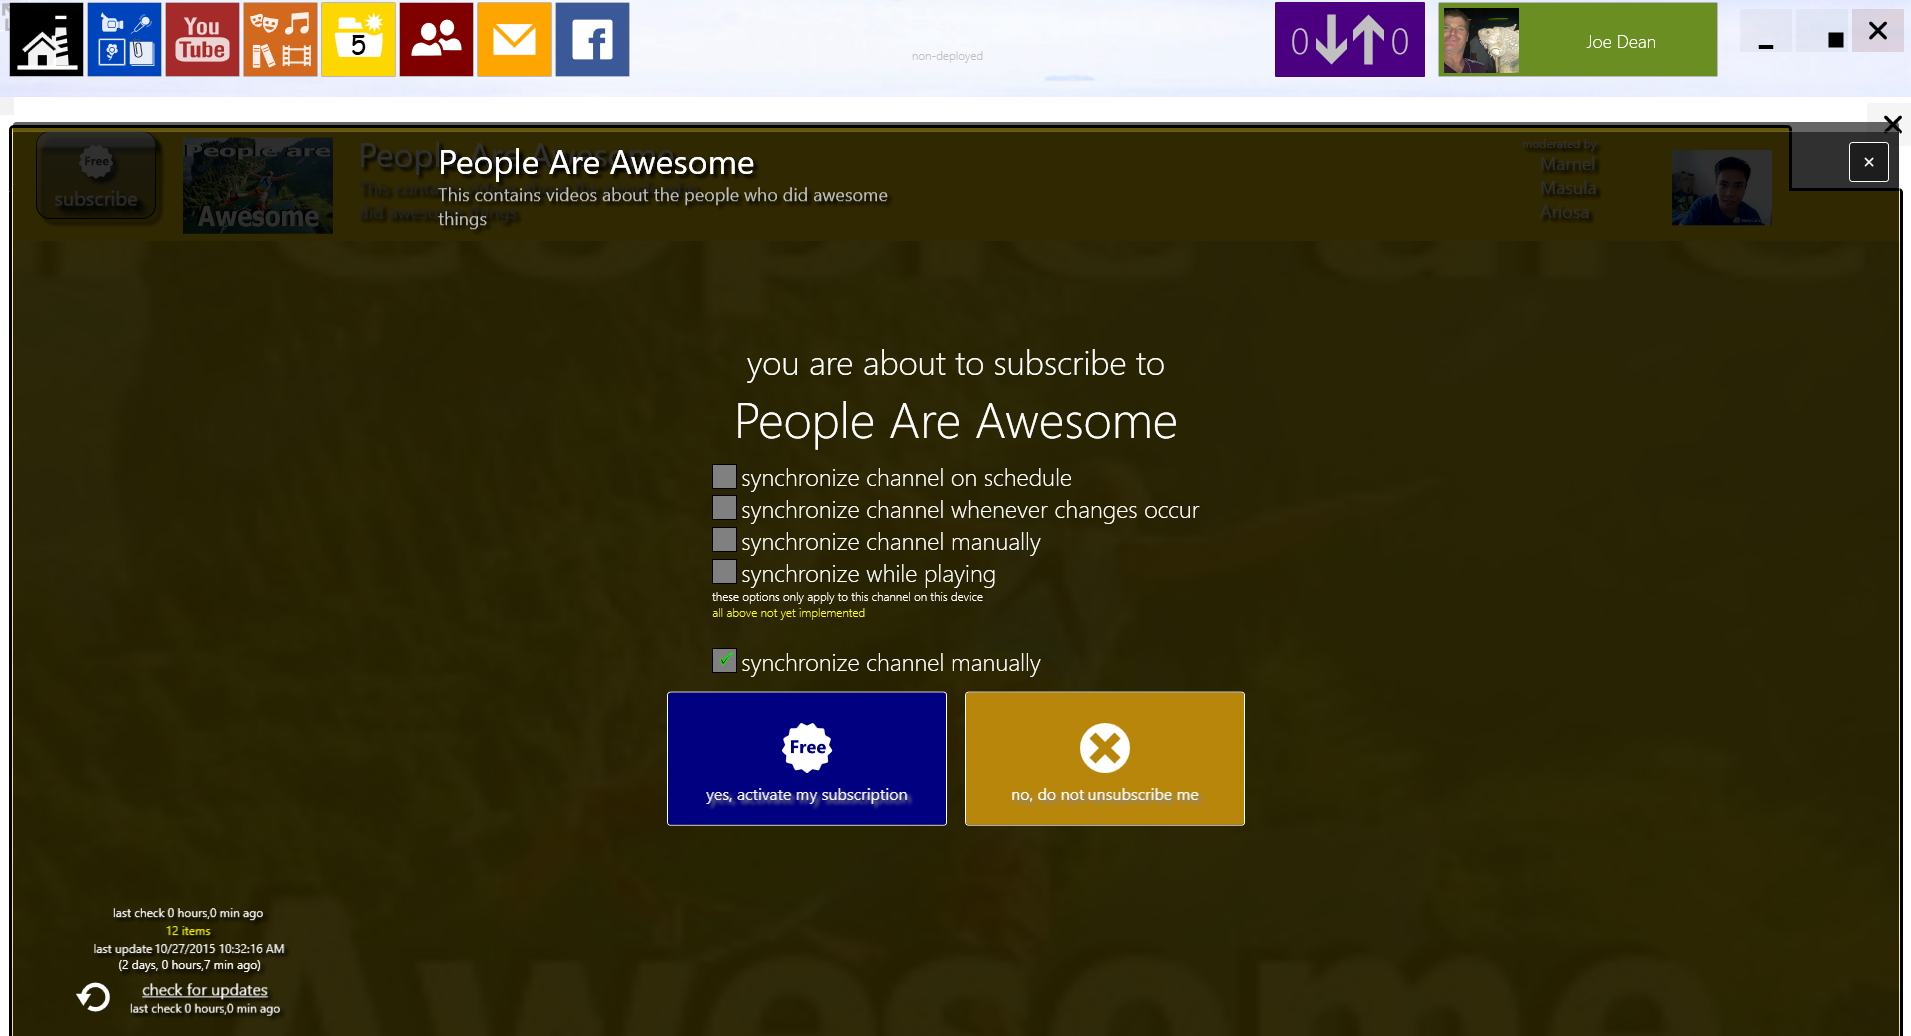Viewport: 1911px width, 1036px height.
Task: Click the black X above the panel
Action: pyautogui.click(x=1892, y=124)
